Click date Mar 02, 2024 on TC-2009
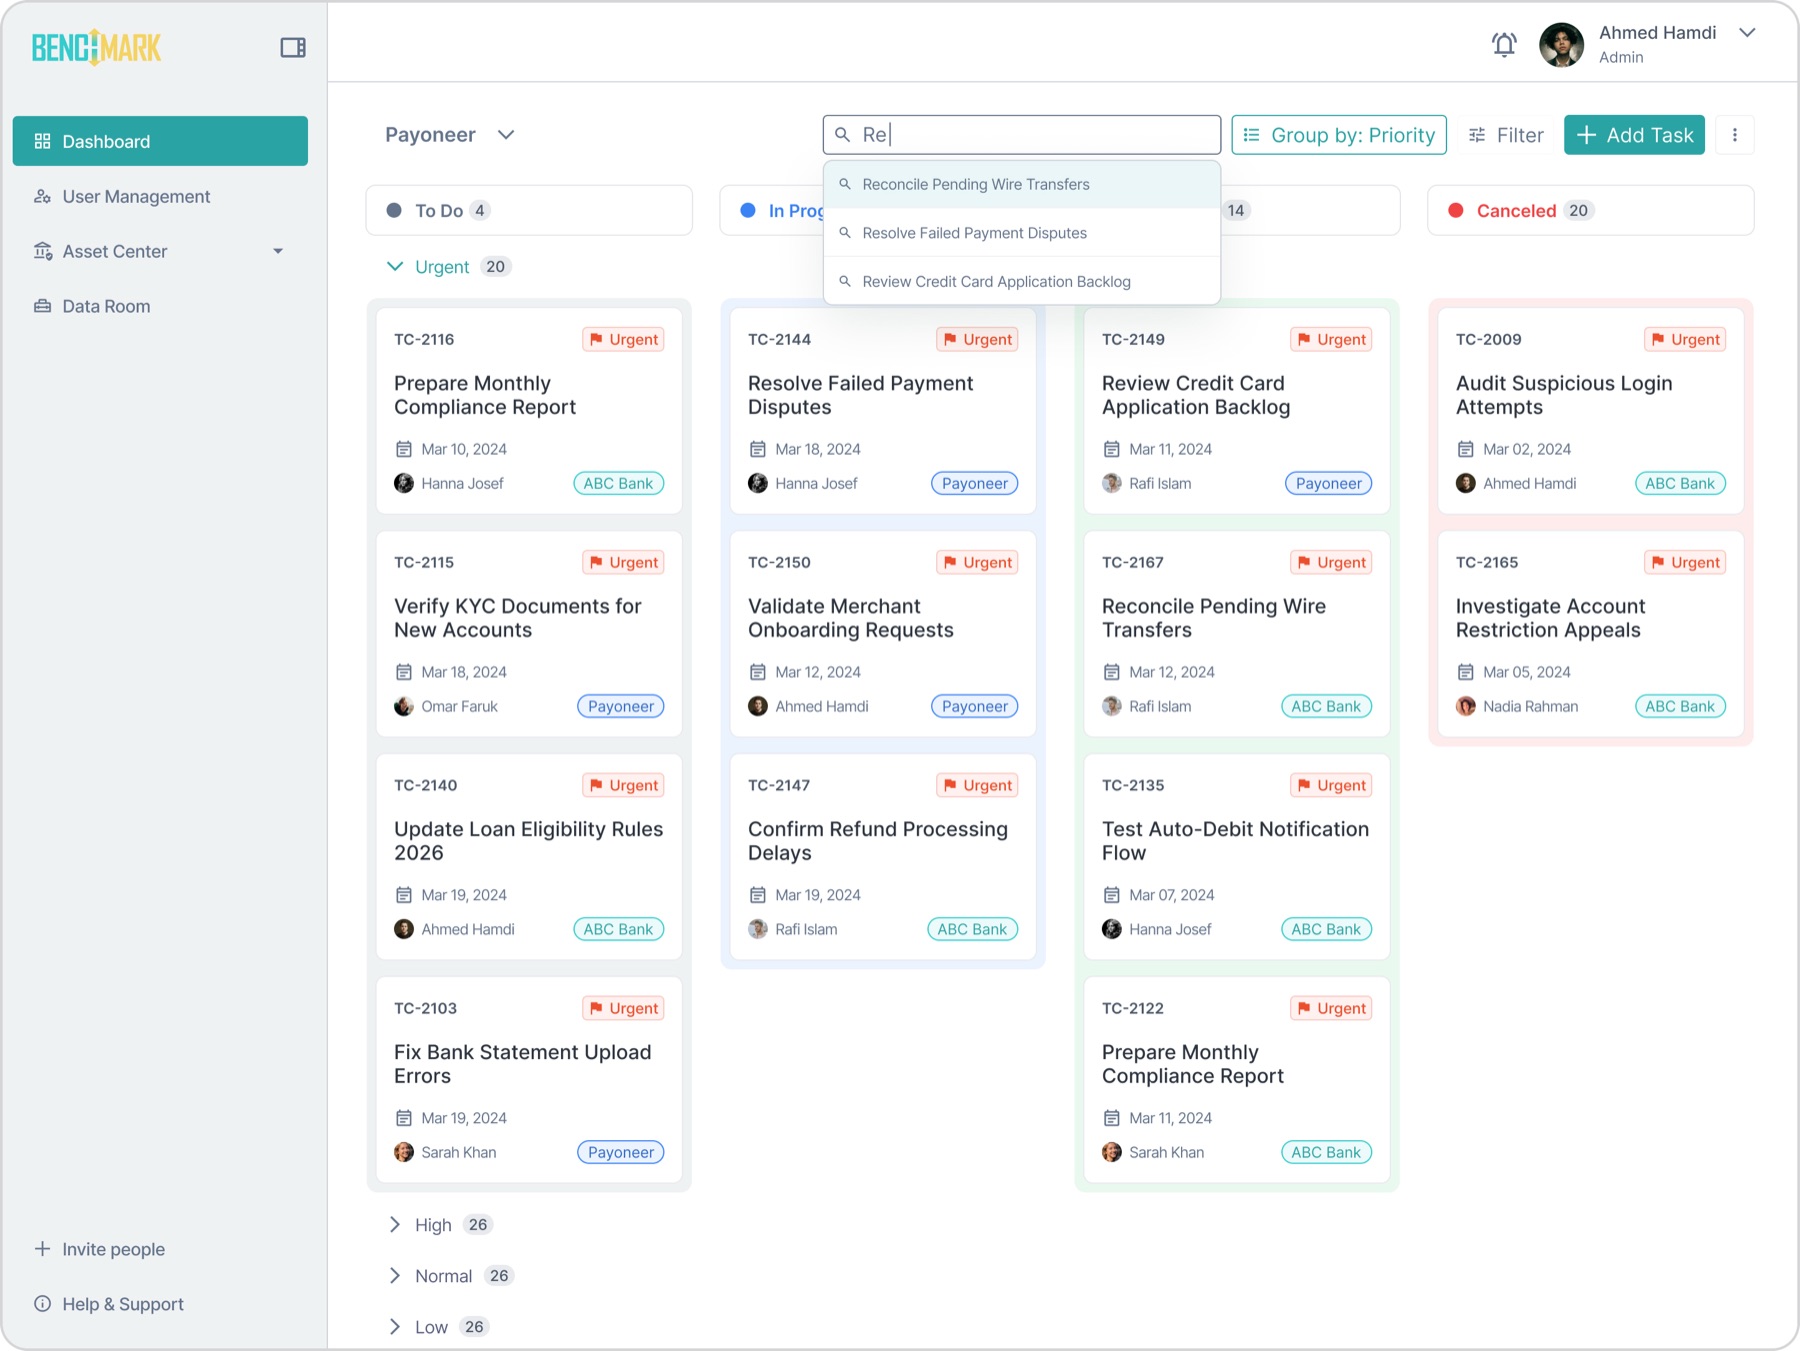The height and width of the screenshot is (1351, 1800). point(1526,449)
